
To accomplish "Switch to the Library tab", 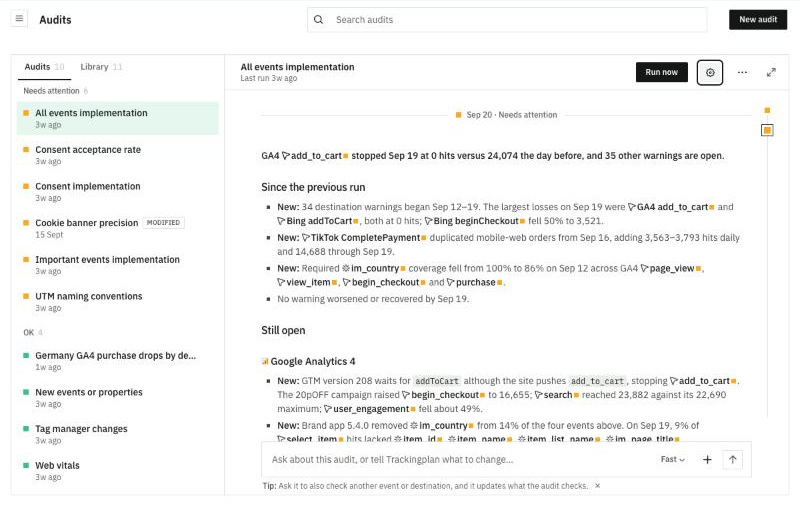I will tap(101, 67).
